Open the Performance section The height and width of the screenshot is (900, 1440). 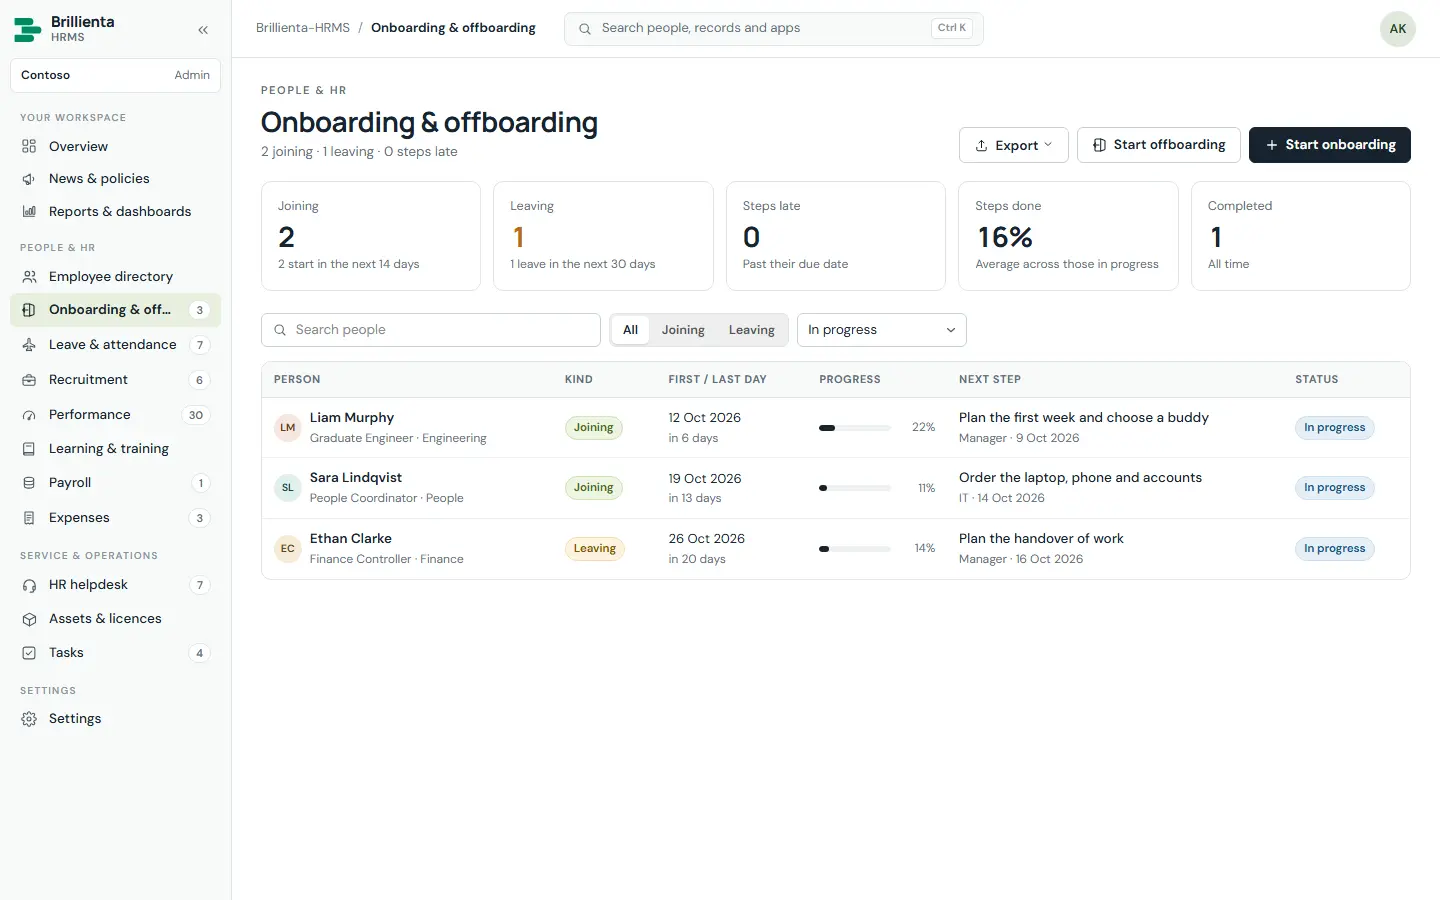[x=115, y=414]
